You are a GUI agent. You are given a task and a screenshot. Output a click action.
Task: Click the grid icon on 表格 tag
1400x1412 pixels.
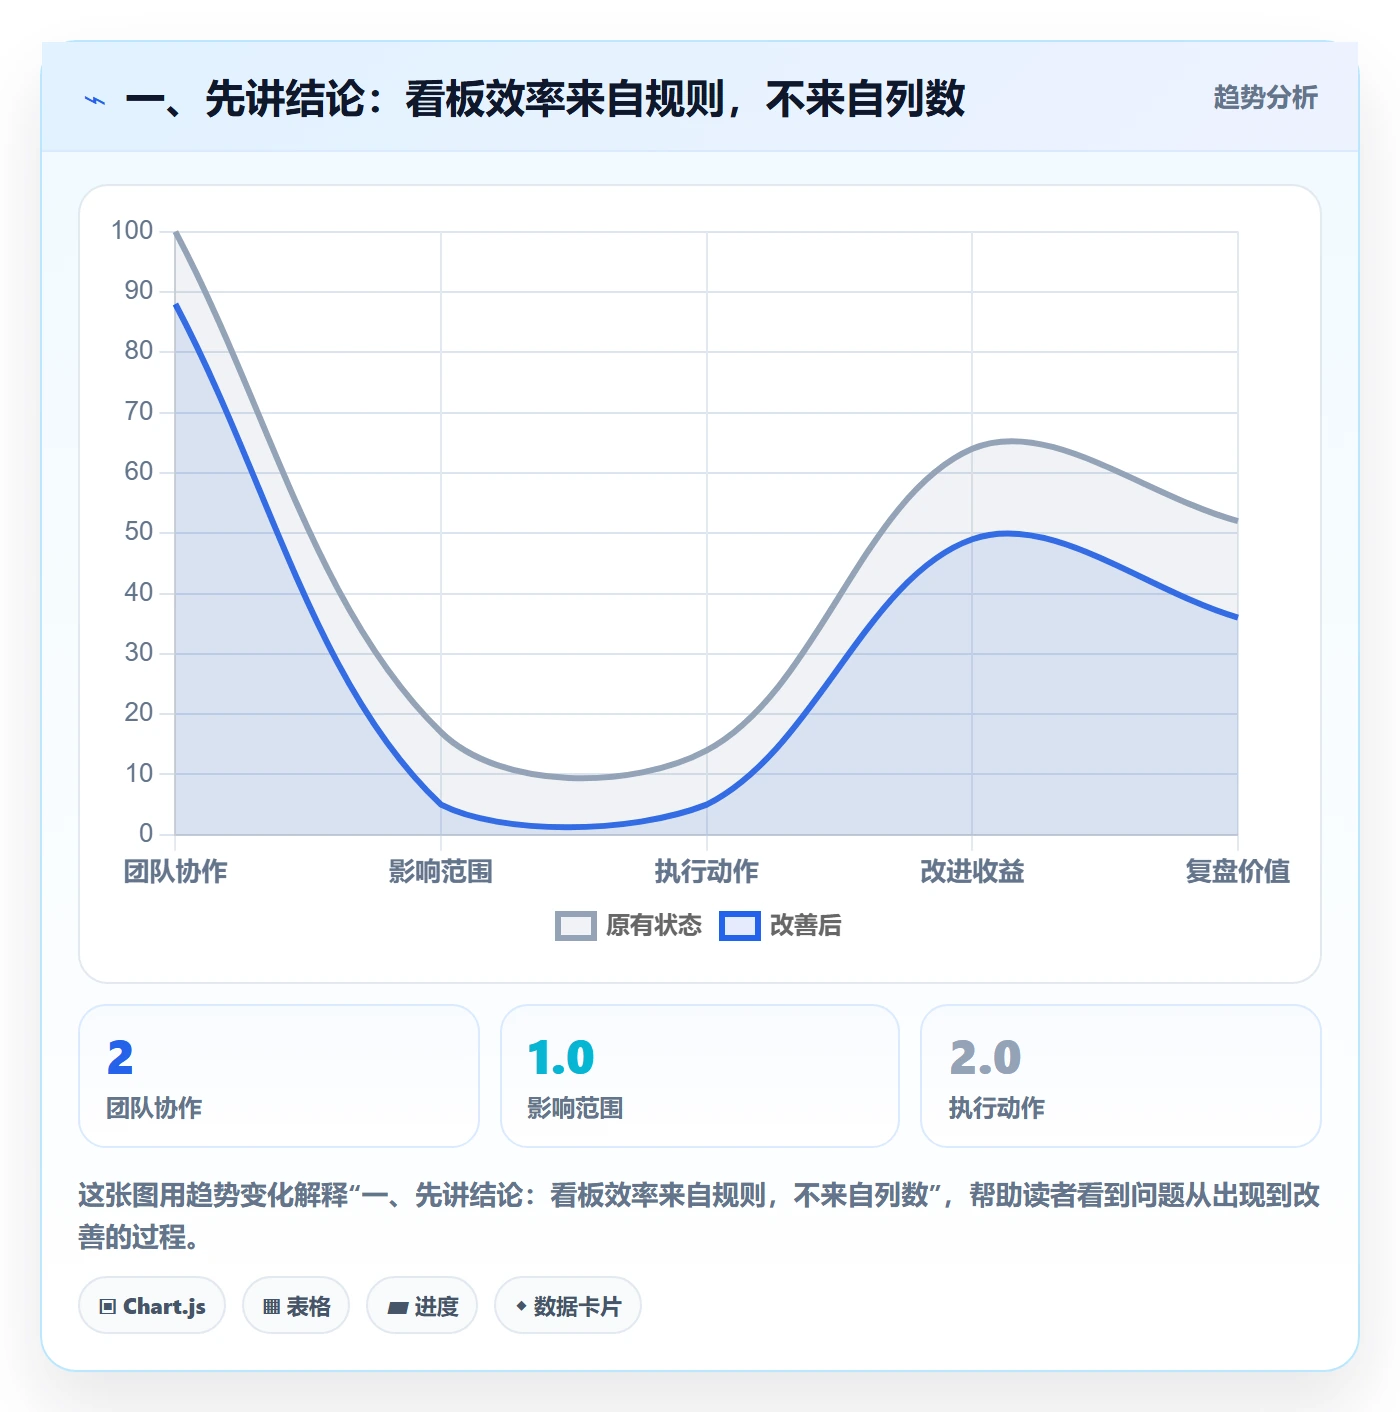[x=271, y=1306]
